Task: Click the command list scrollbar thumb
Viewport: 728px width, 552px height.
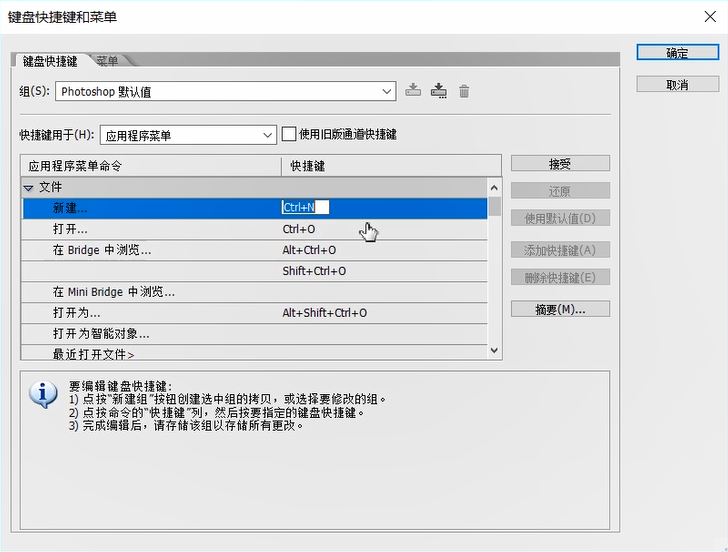Action: pyautogui.click(x=494, y=207)
